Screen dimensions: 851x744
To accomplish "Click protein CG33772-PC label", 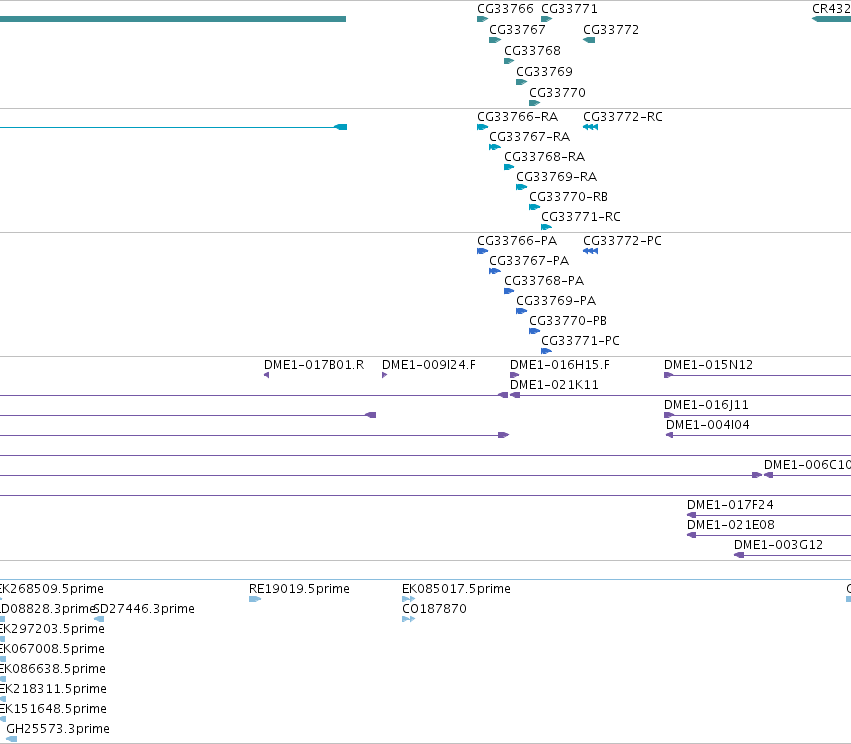I will coord(622,241).
